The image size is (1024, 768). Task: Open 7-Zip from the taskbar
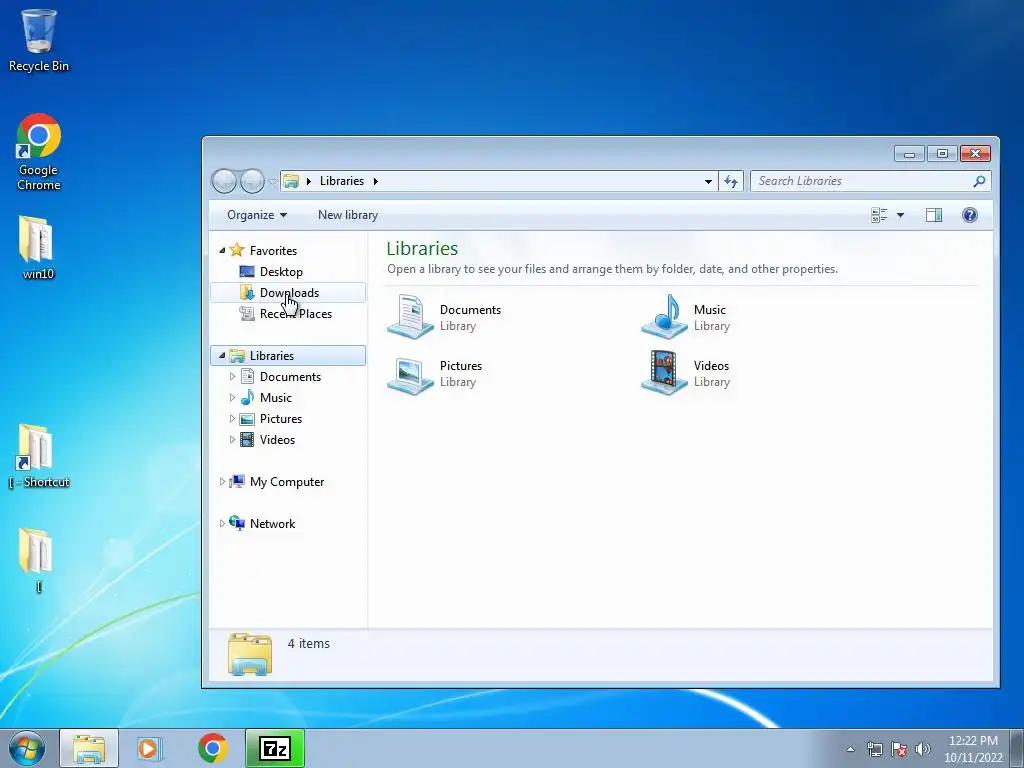pos(275,748)
